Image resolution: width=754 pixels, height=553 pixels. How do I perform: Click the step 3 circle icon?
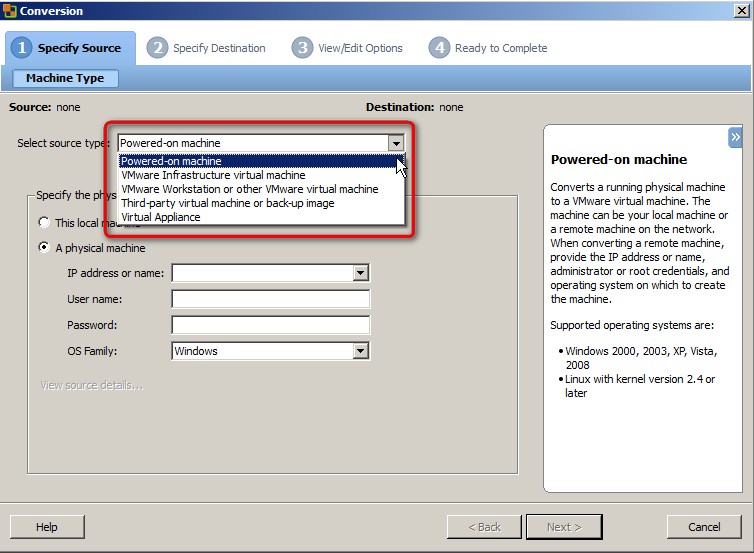302,48
